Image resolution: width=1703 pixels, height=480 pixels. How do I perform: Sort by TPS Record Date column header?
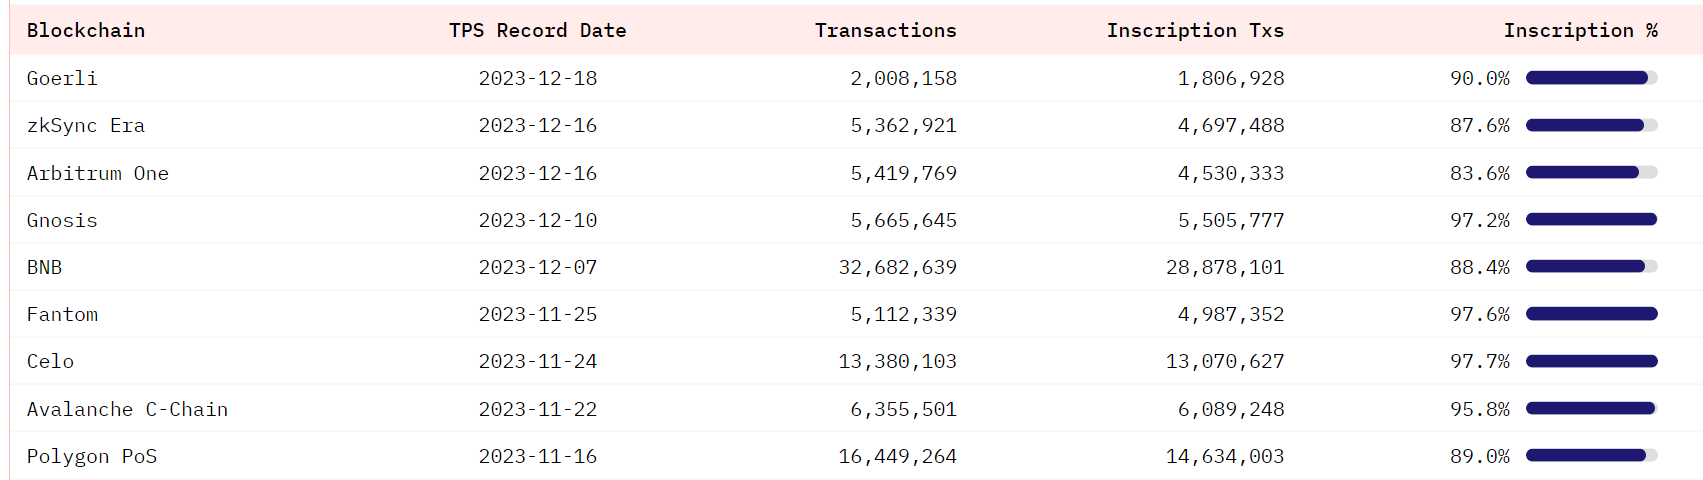(537, 30)
